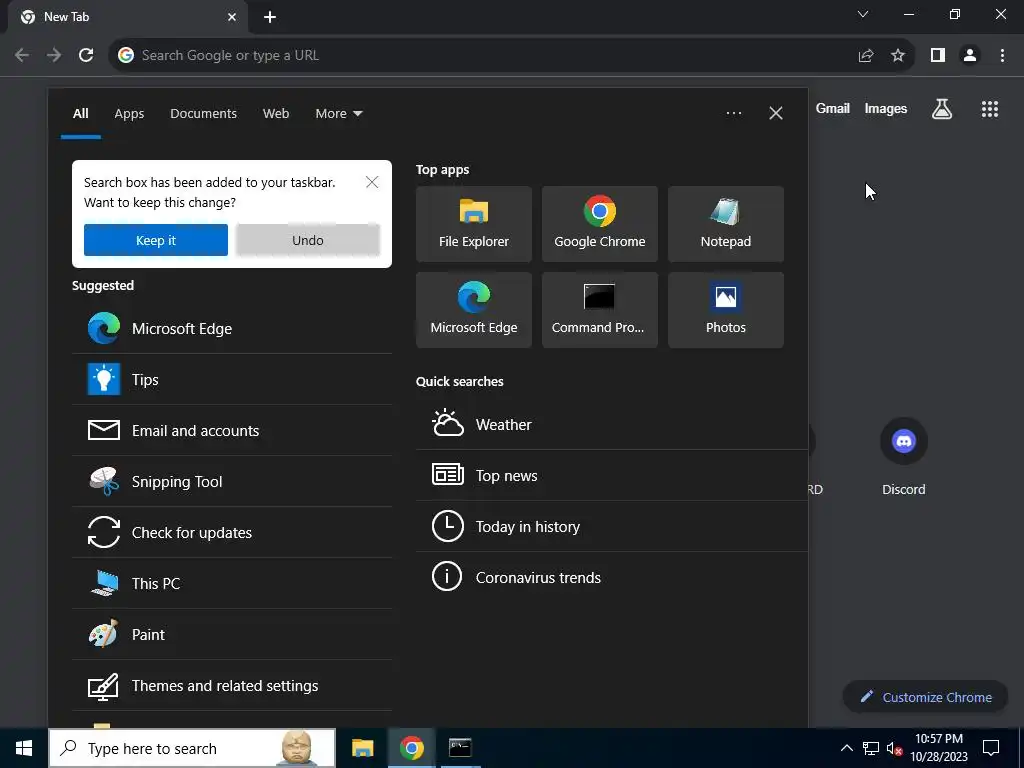Viewport: 1024px width, 768px height.
Task: Click Customize Chrome button
Action: 925,697
